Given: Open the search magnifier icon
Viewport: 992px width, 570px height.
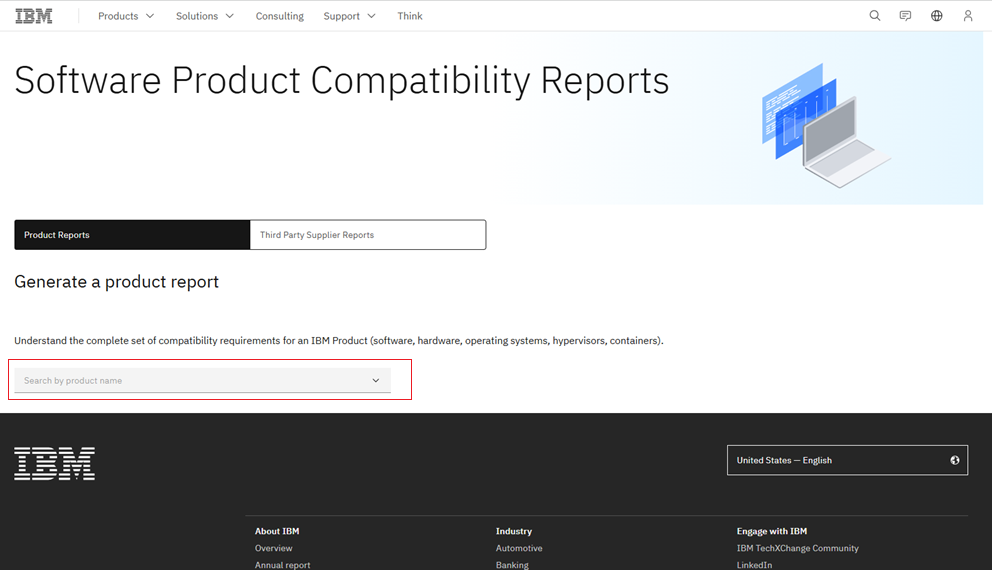Looking at the screenshot, I should 874,16.
